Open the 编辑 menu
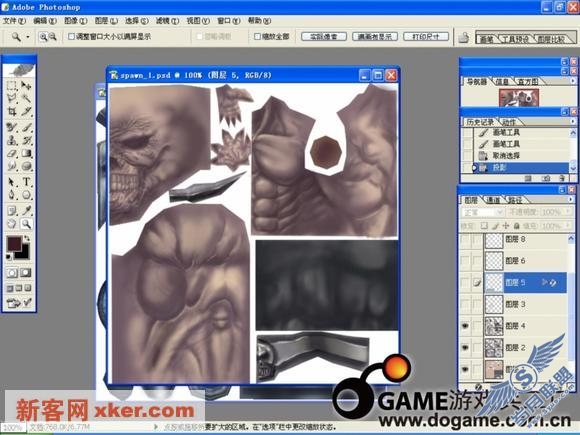The image size is (580, 435). [45, 21]
